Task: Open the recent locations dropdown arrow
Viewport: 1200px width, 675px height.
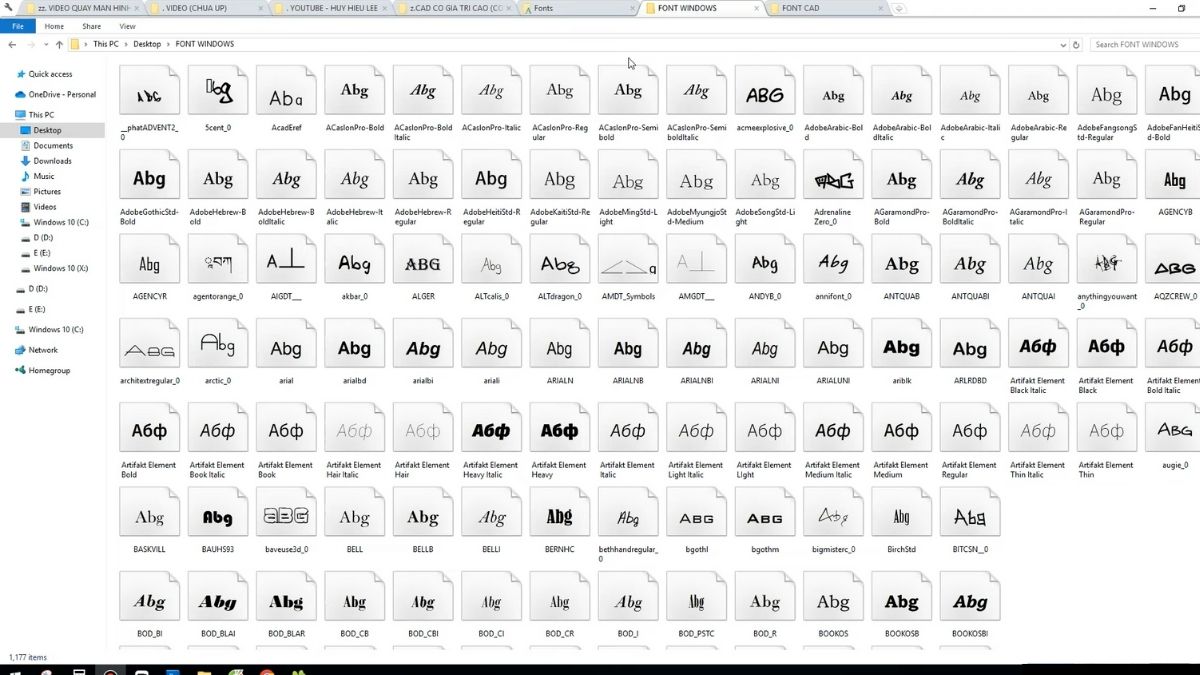Action: click(45, 44)
